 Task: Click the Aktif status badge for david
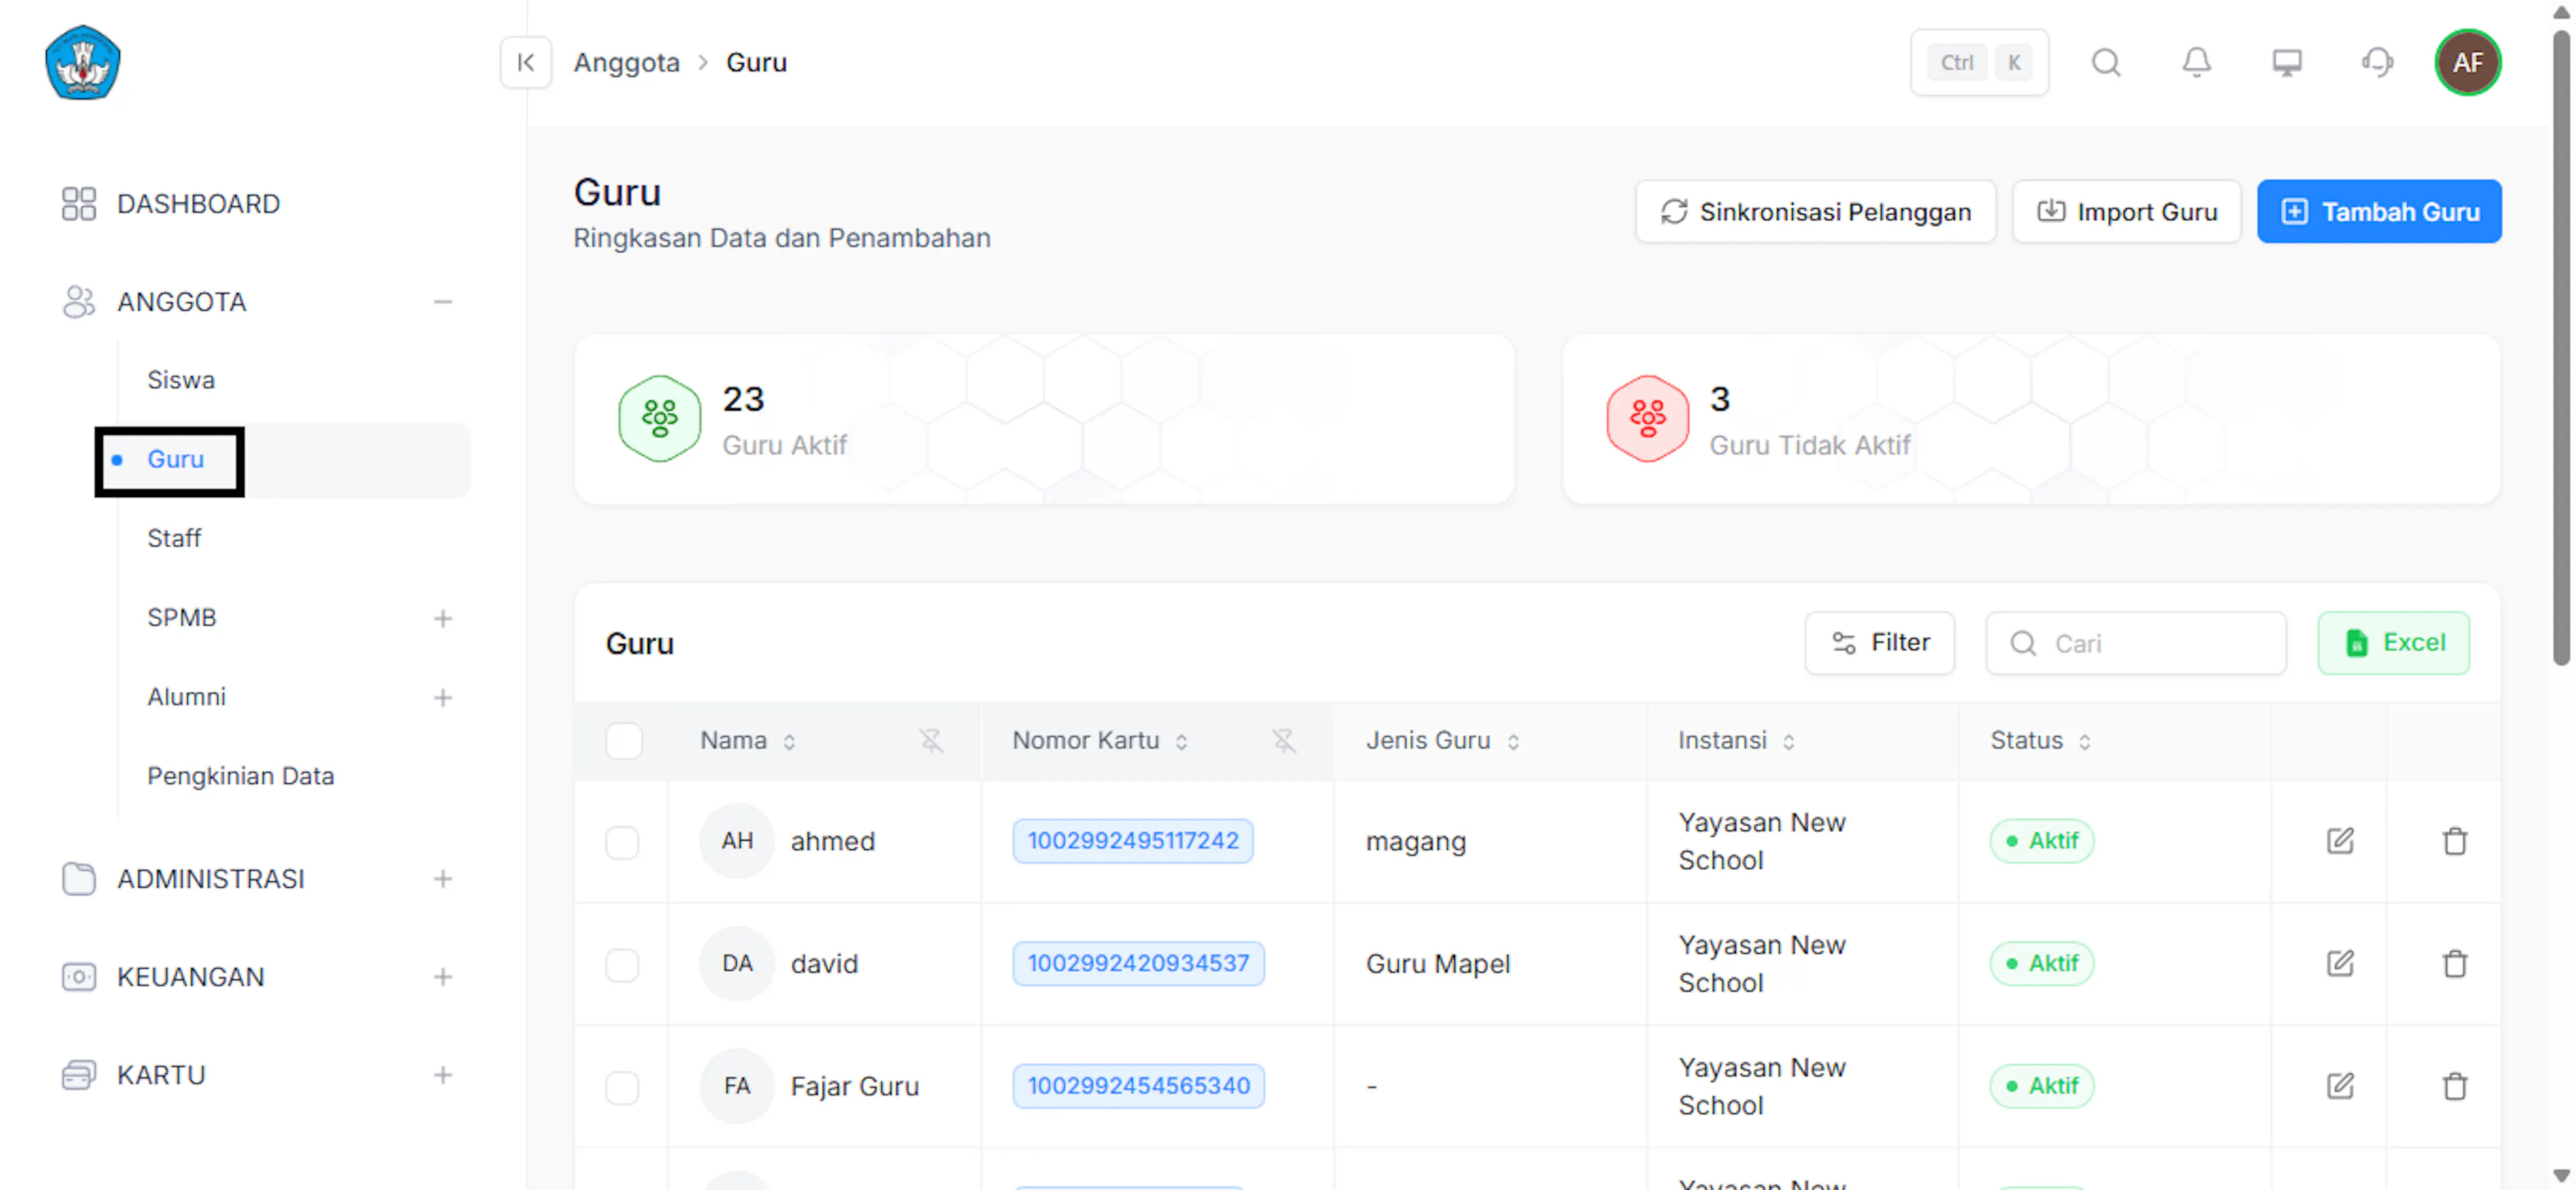coord(2041,964)
